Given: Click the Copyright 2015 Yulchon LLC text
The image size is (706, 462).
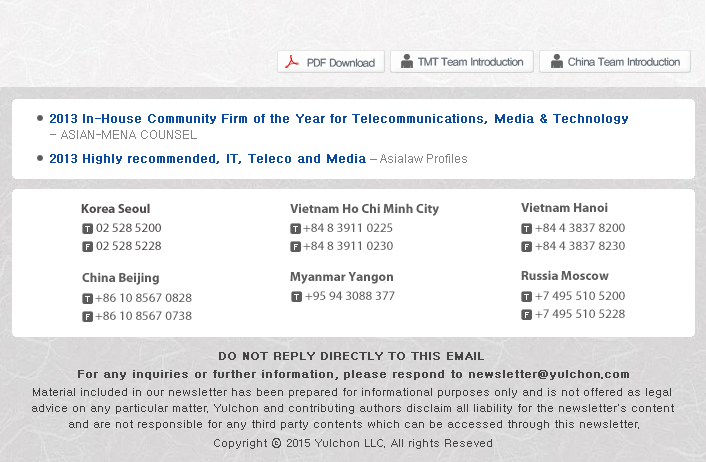Looking at the screenshot, I should 353,443.
